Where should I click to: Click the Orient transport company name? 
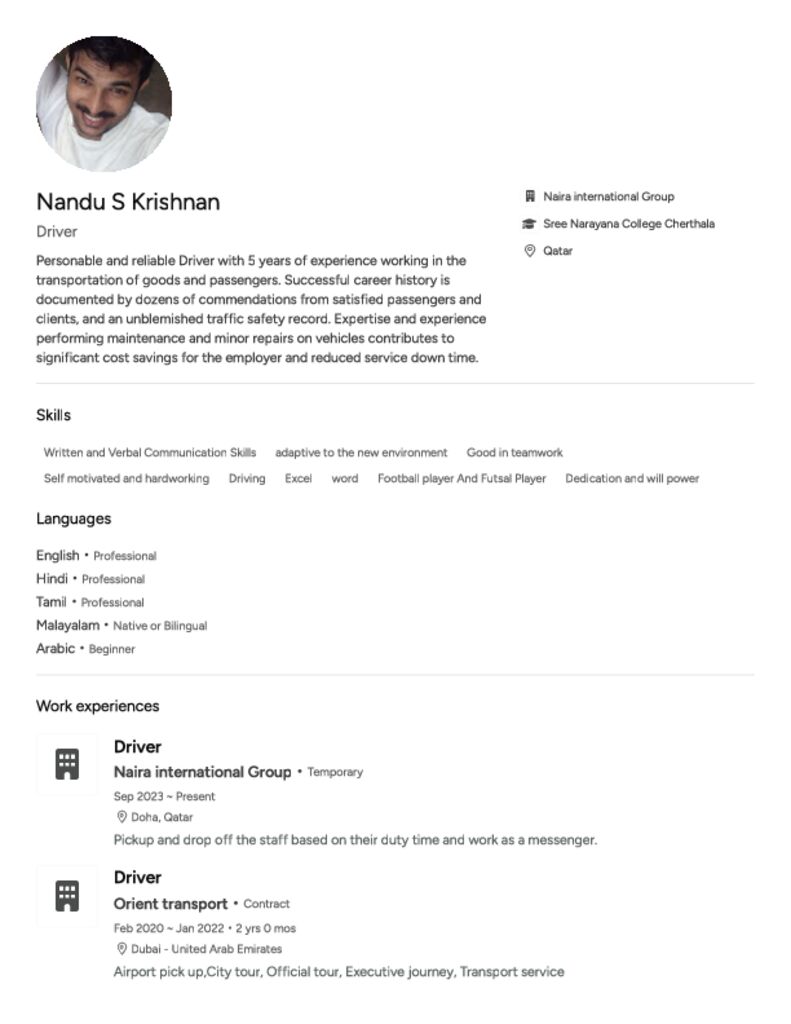point(170,904)
